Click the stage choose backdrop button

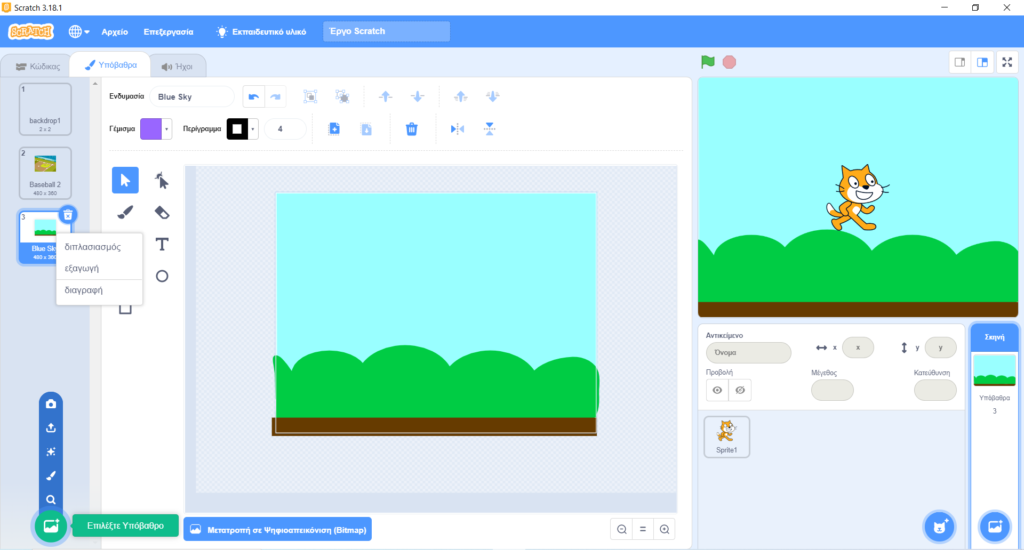point(995,526)
